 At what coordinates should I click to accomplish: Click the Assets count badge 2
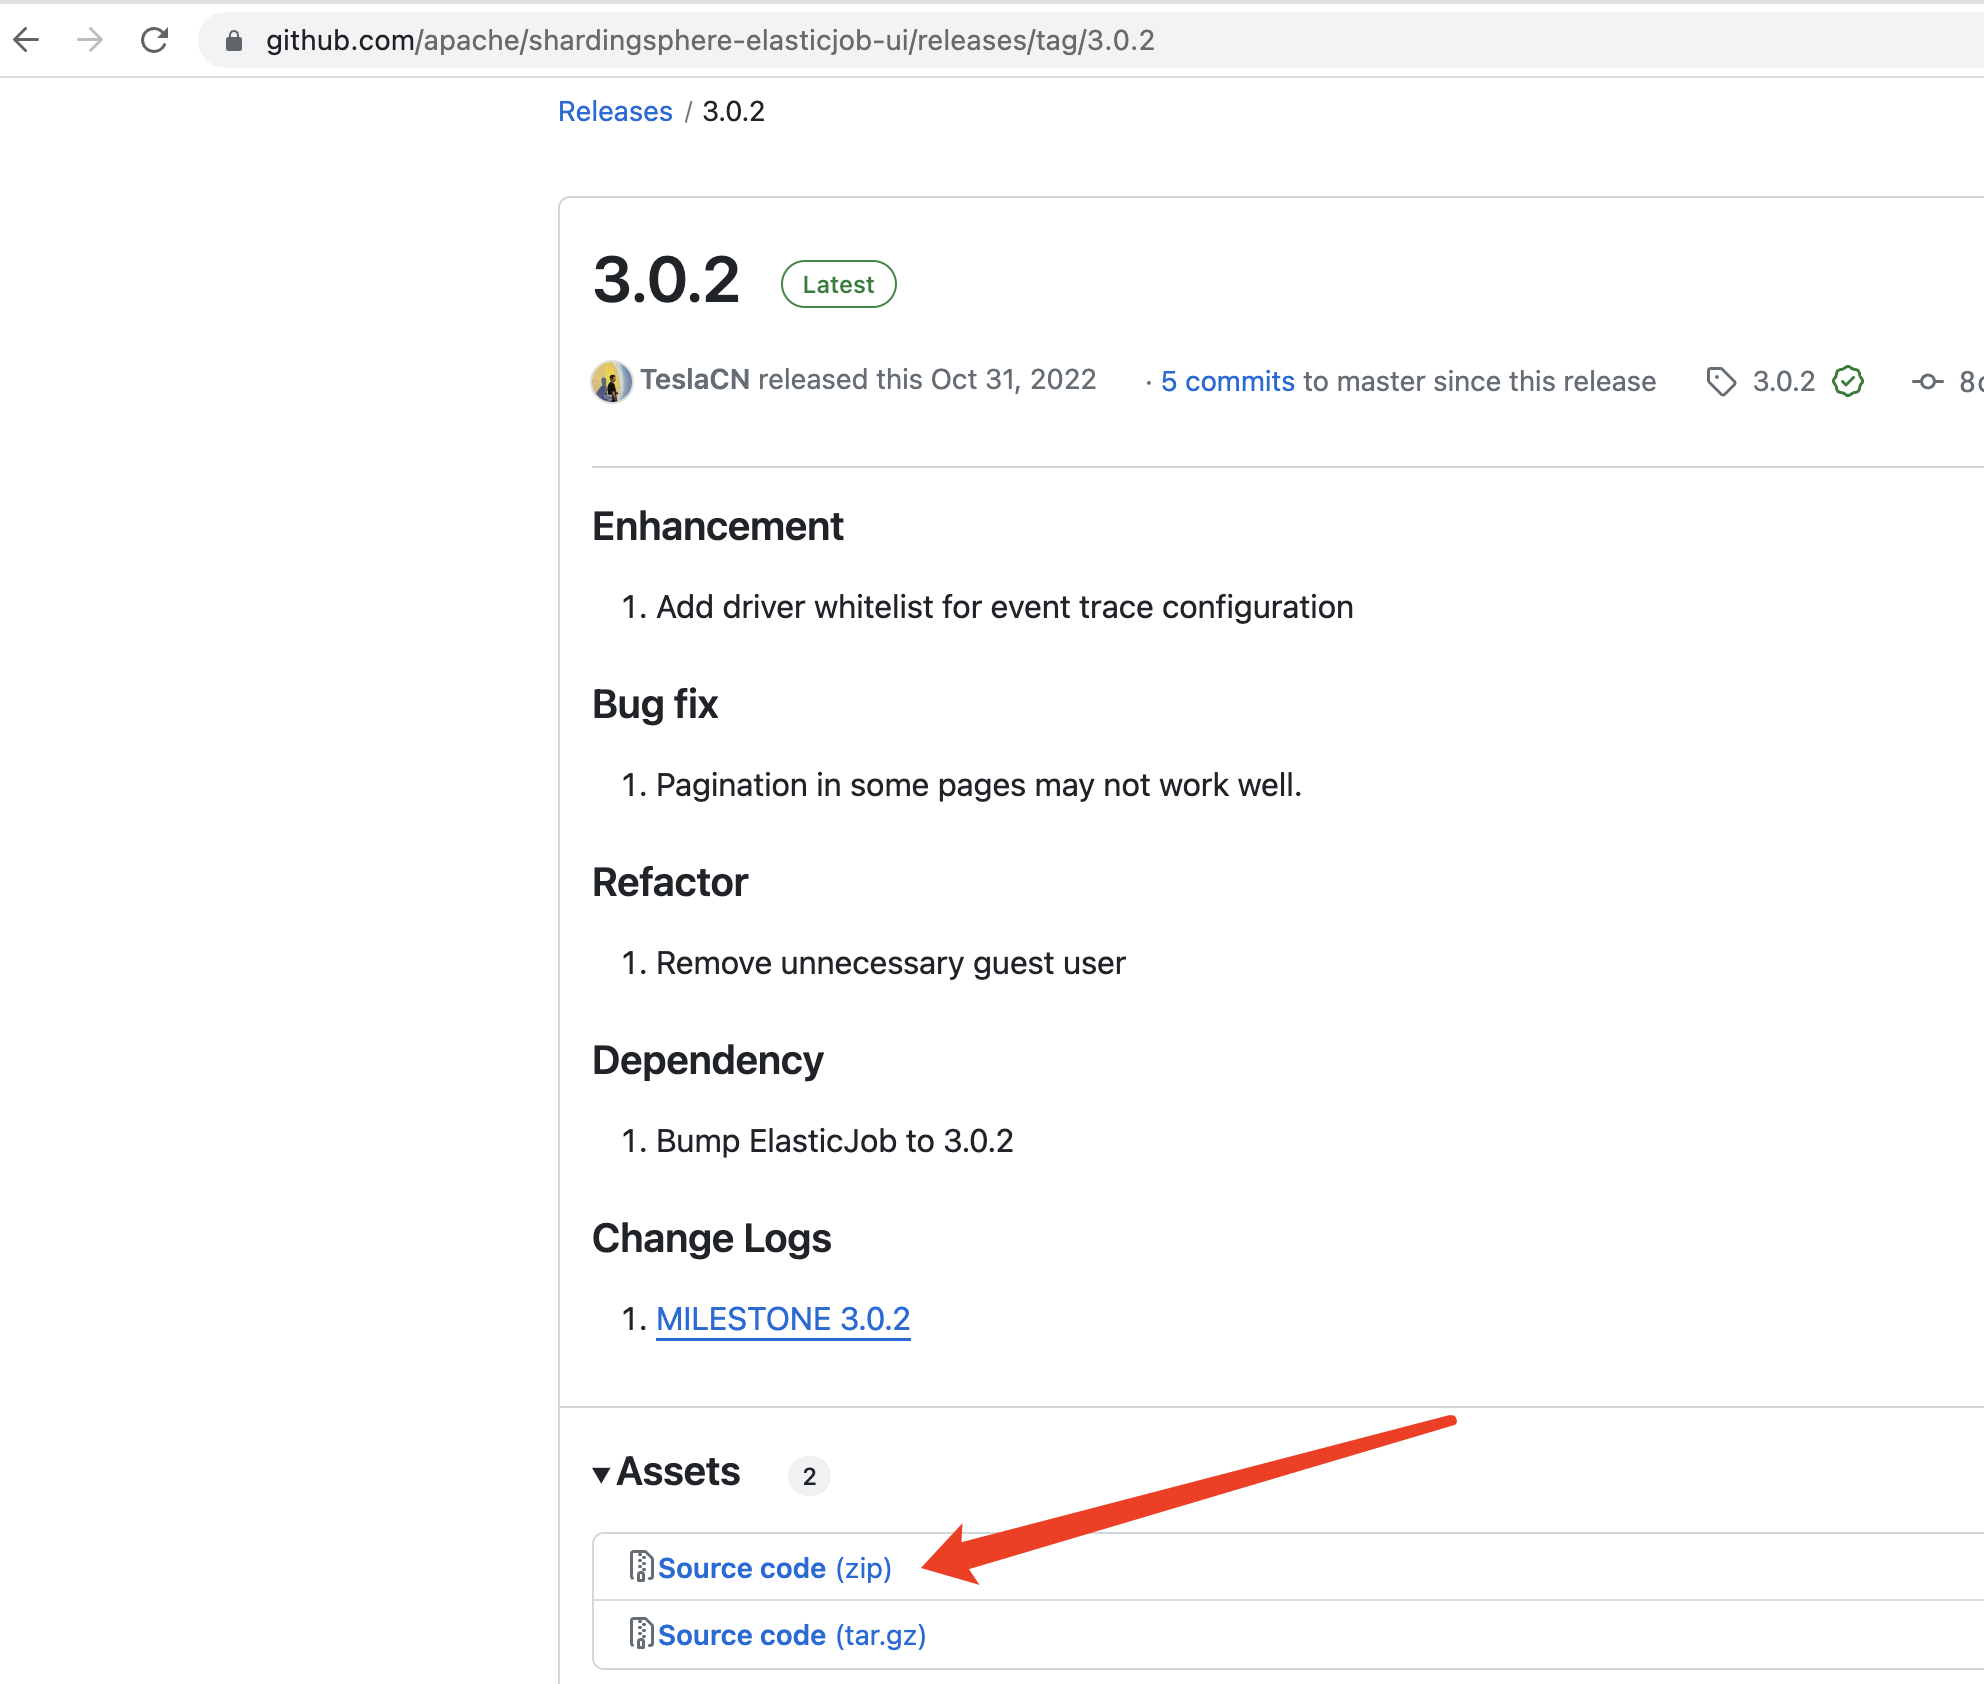click(809, 1476)
